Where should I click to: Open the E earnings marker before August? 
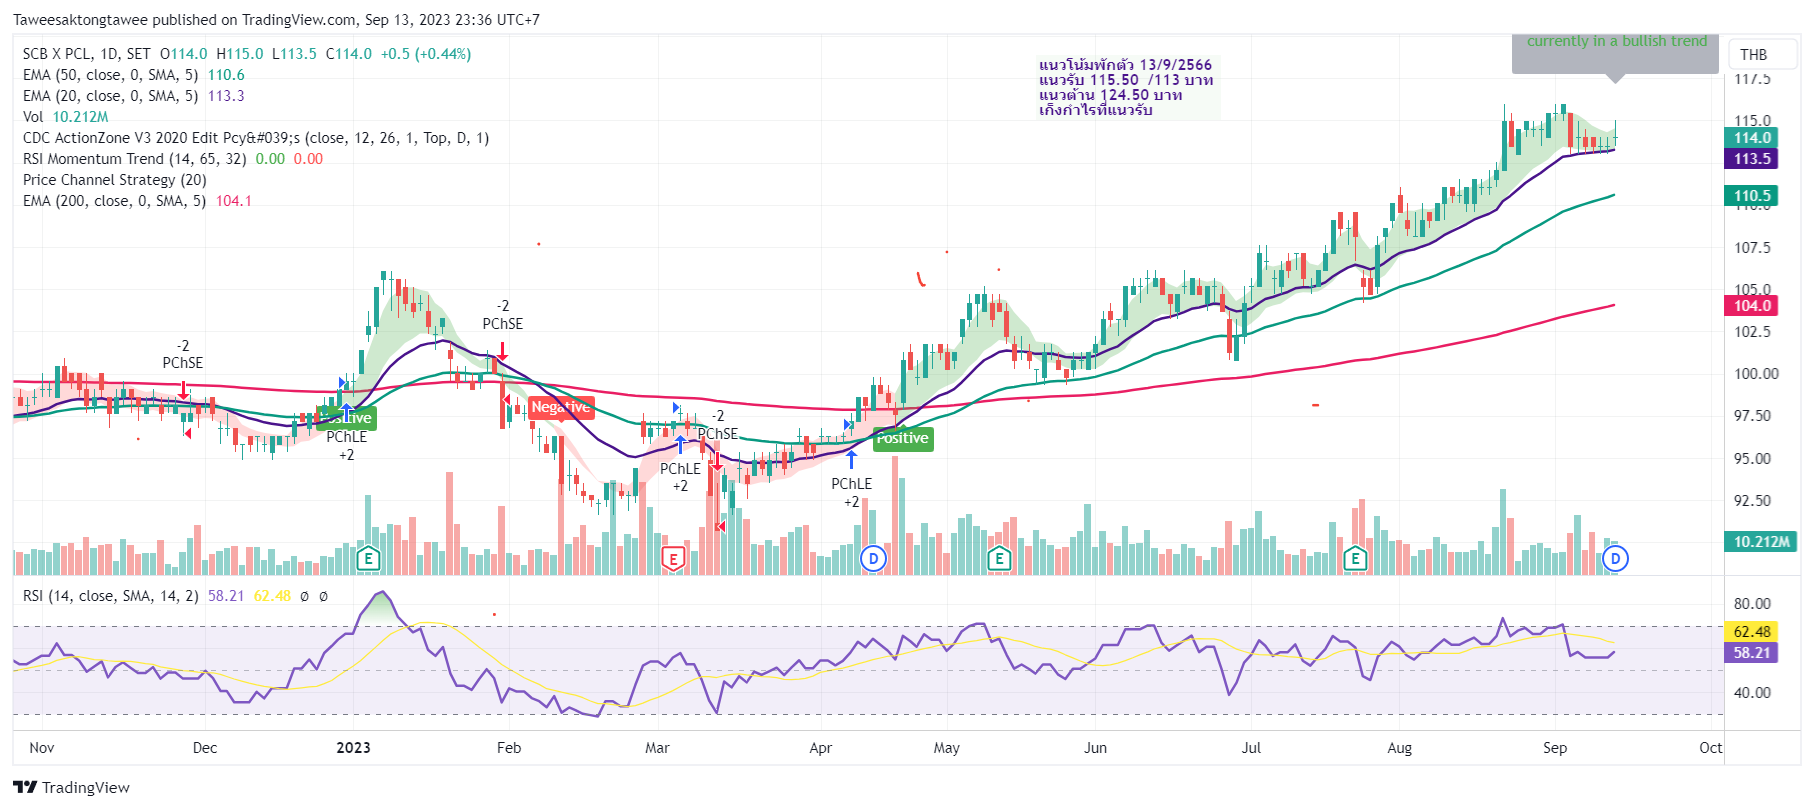point(1355,558)
